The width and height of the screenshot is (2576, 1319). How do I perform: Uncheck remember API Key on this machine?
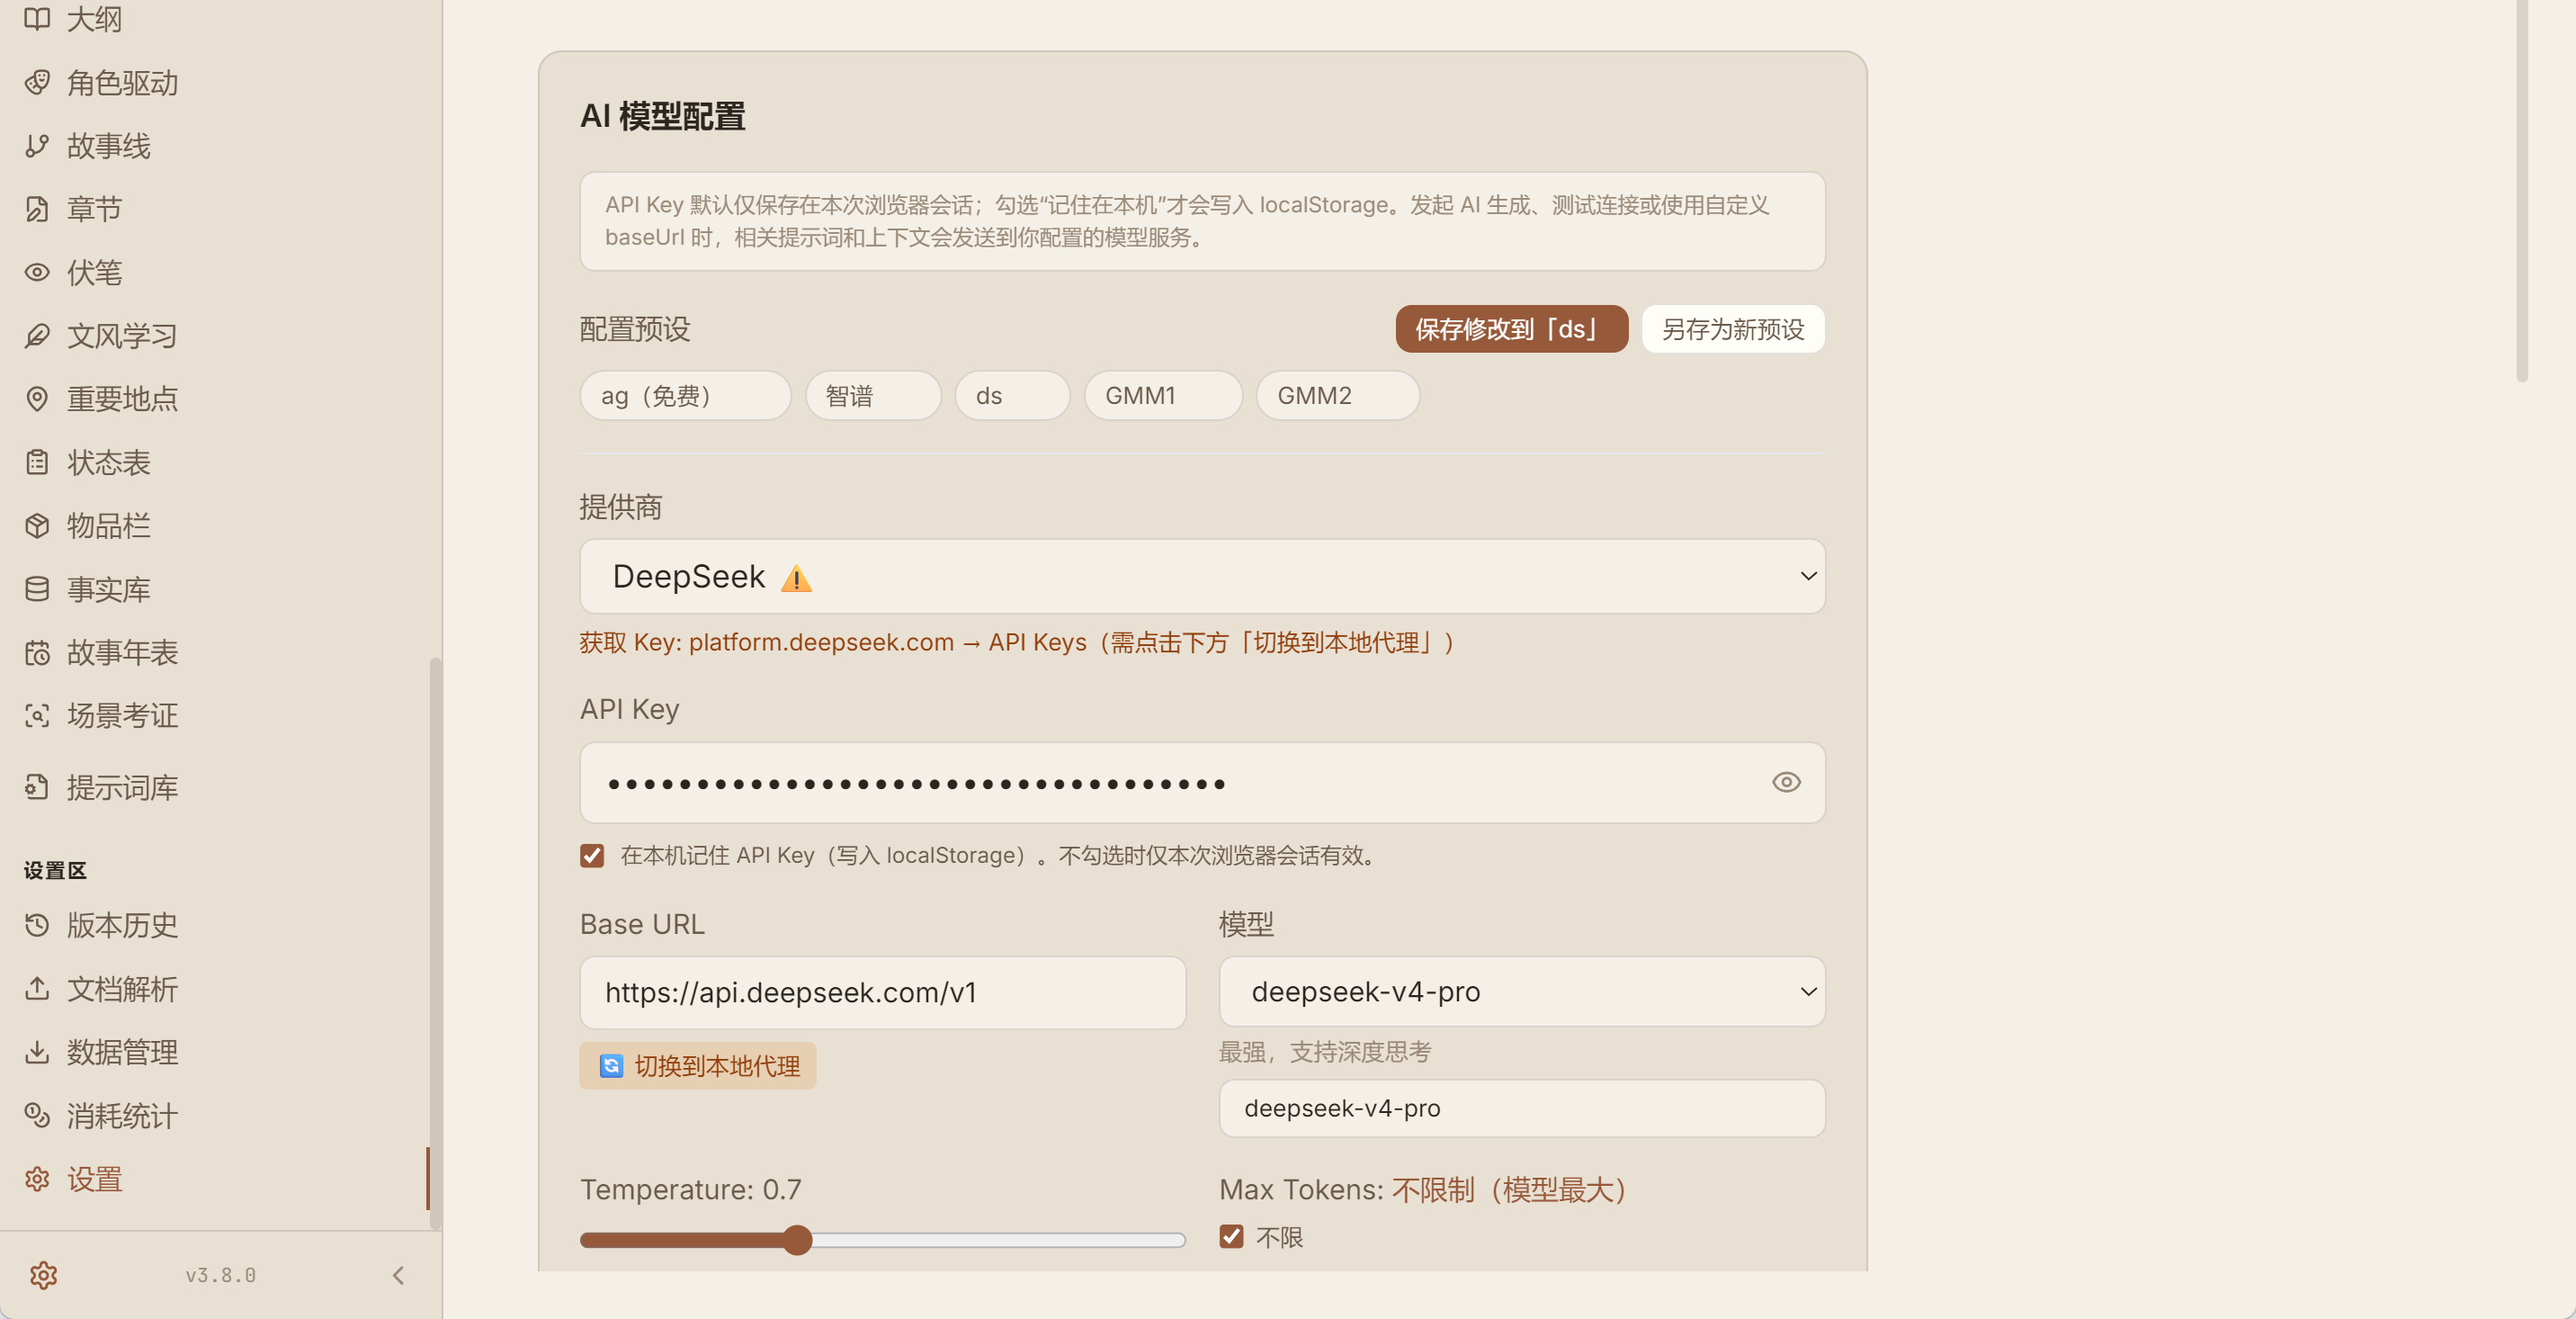click(592, 855)
